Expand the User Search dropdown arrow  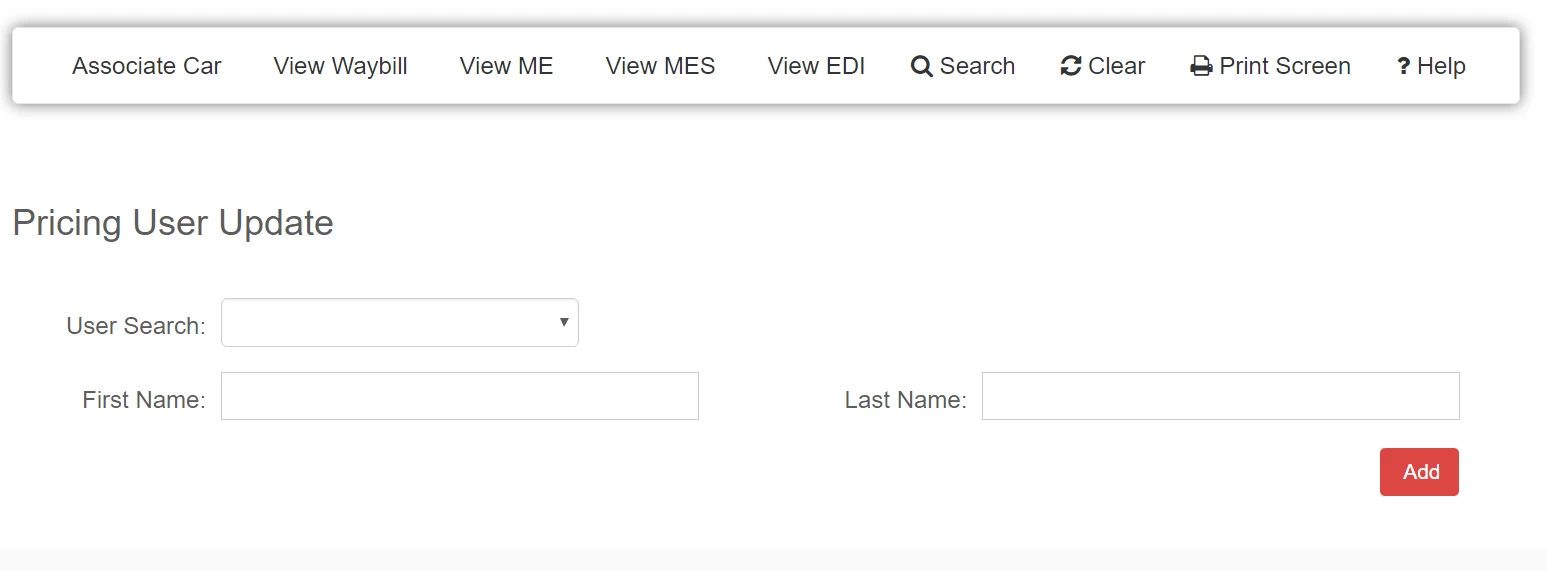click(564, 322)
